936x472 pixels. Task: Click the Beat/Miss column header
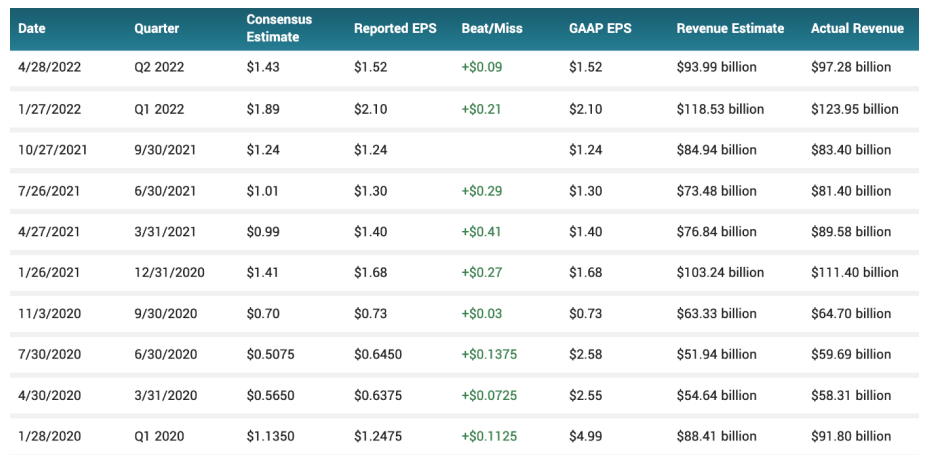[494, 28]
